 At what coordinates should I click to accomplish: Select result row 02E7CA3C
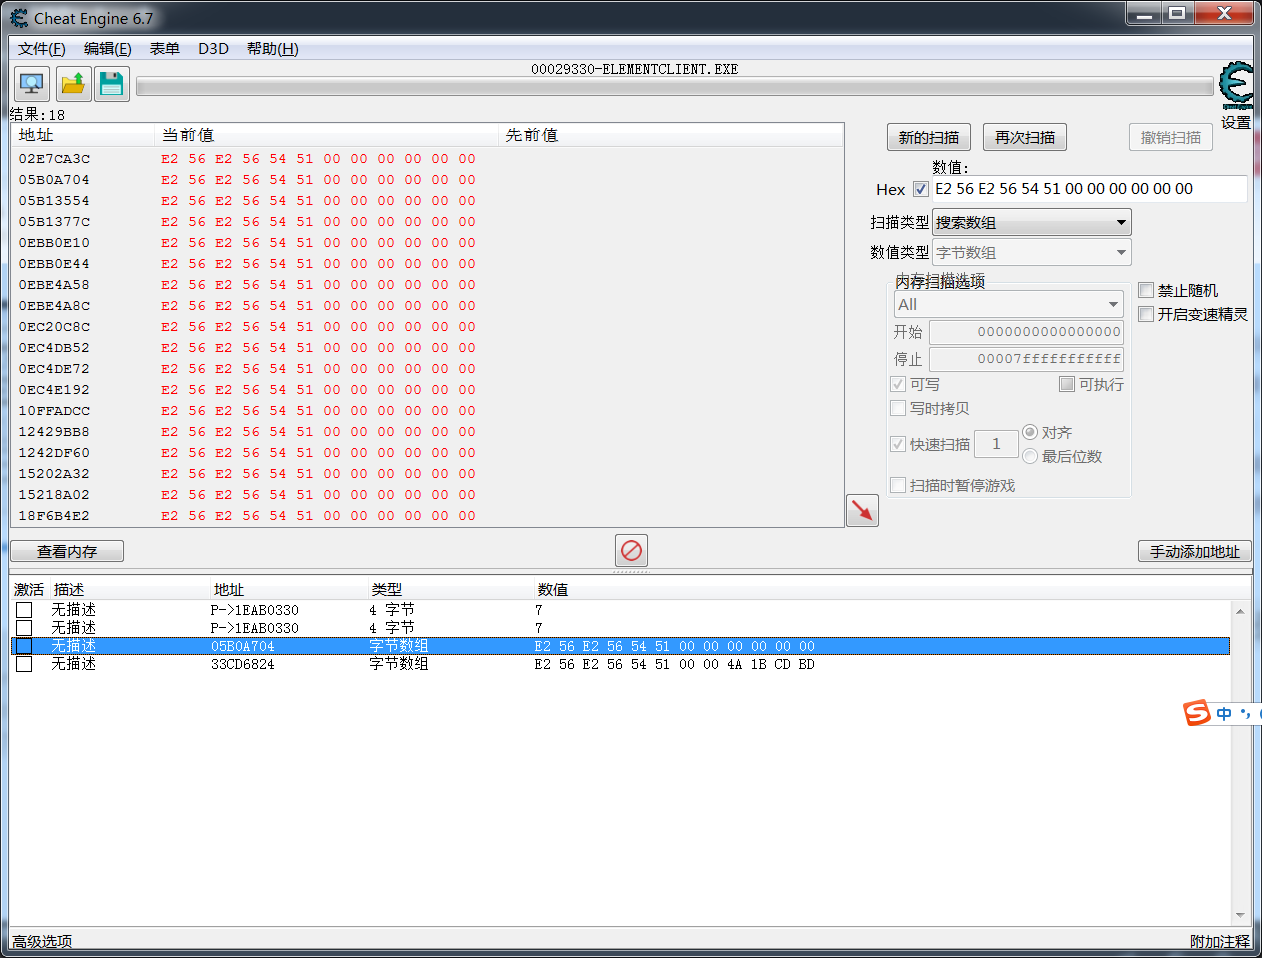click(427, 159)
